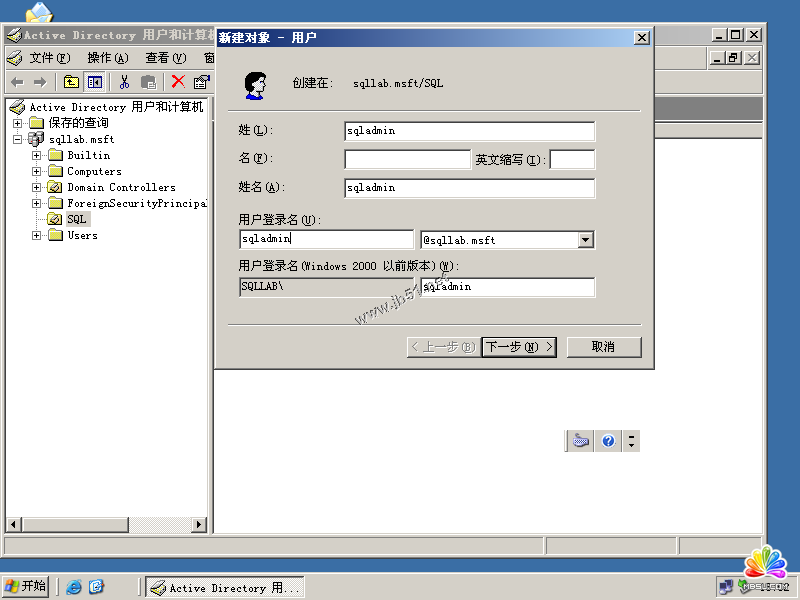Open Properties via the toolbar icon

click(201, 82)
